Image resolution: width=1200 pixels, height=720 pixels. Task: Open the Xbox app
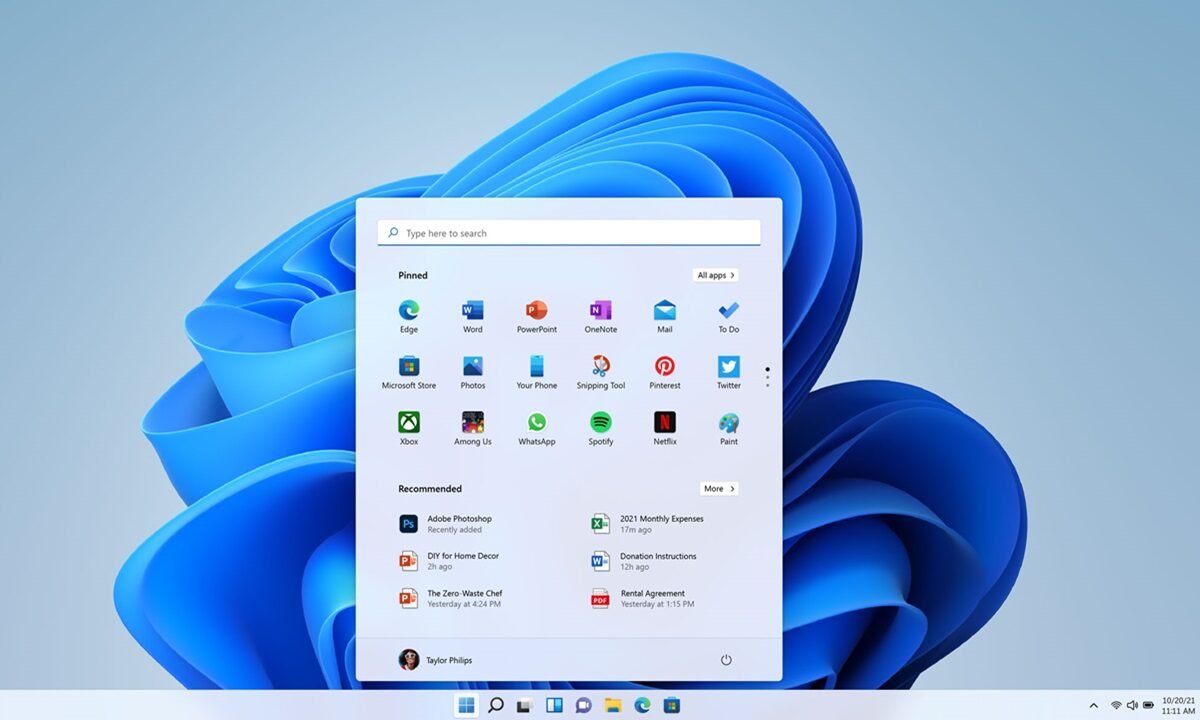[408, 424]
